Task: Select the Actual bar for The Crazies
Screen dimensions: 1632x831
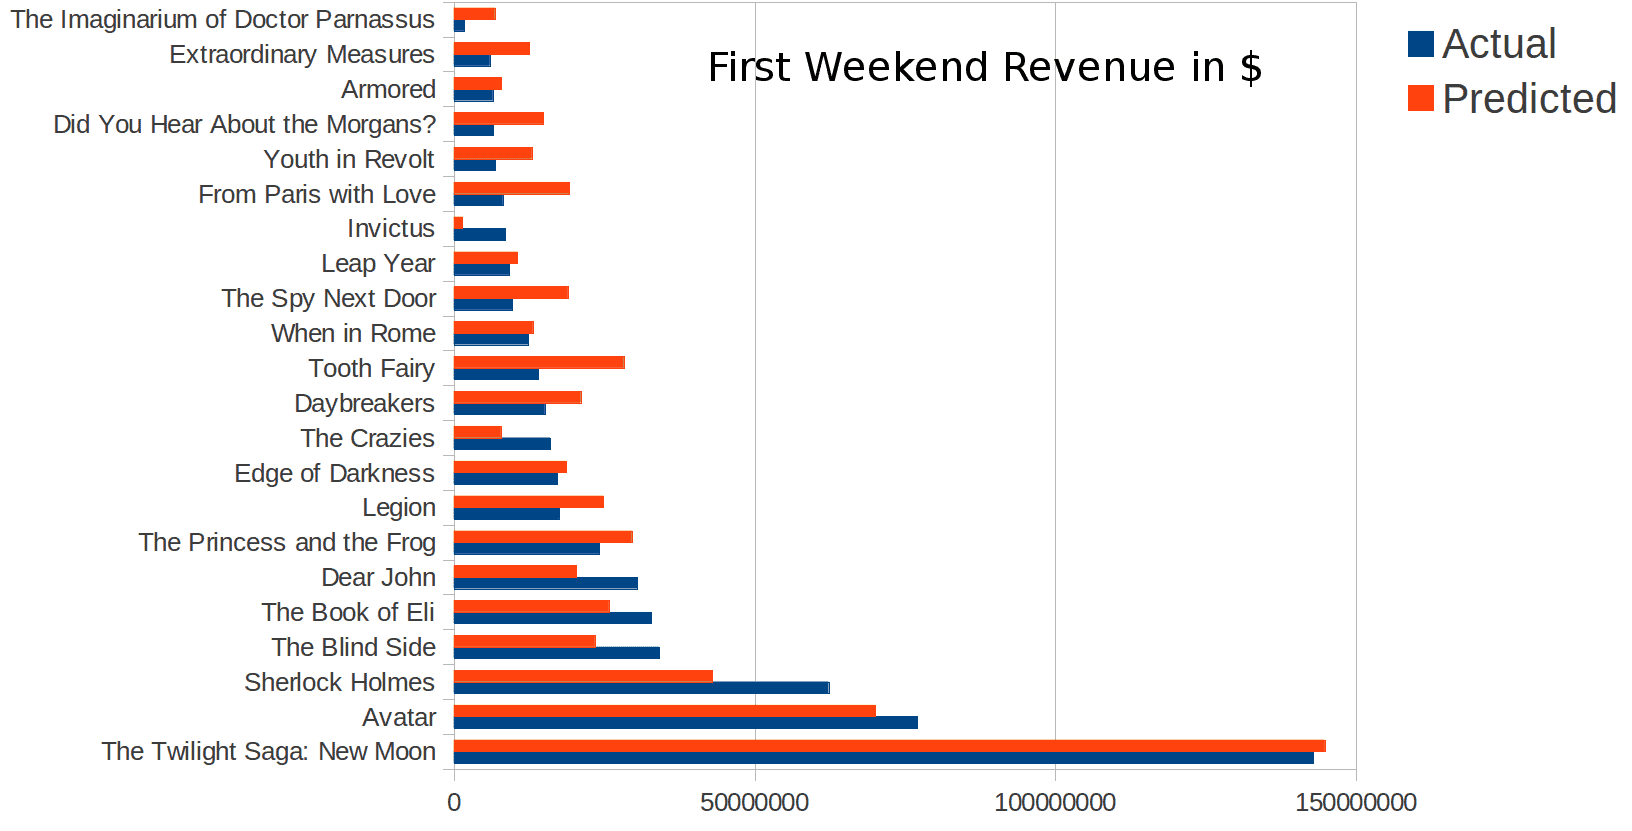Action: click(x=502, y=444)
